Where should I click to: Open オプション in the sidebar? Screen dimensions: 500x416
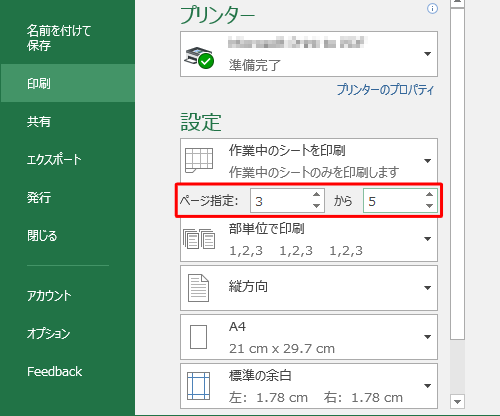click(49, 333)
